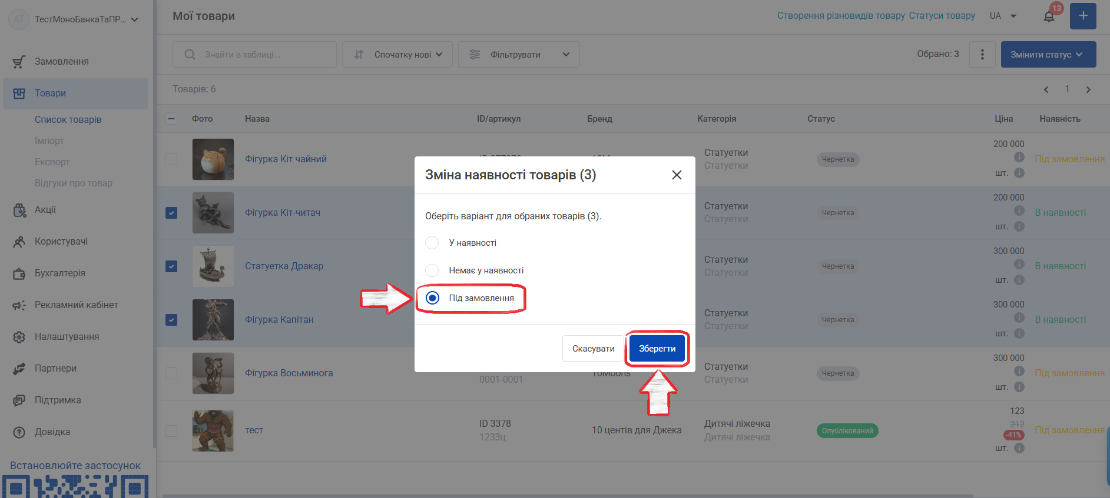1110x498 pixels.
Task: Click the Користувачі people icon
Action: (x=20, y=242)
